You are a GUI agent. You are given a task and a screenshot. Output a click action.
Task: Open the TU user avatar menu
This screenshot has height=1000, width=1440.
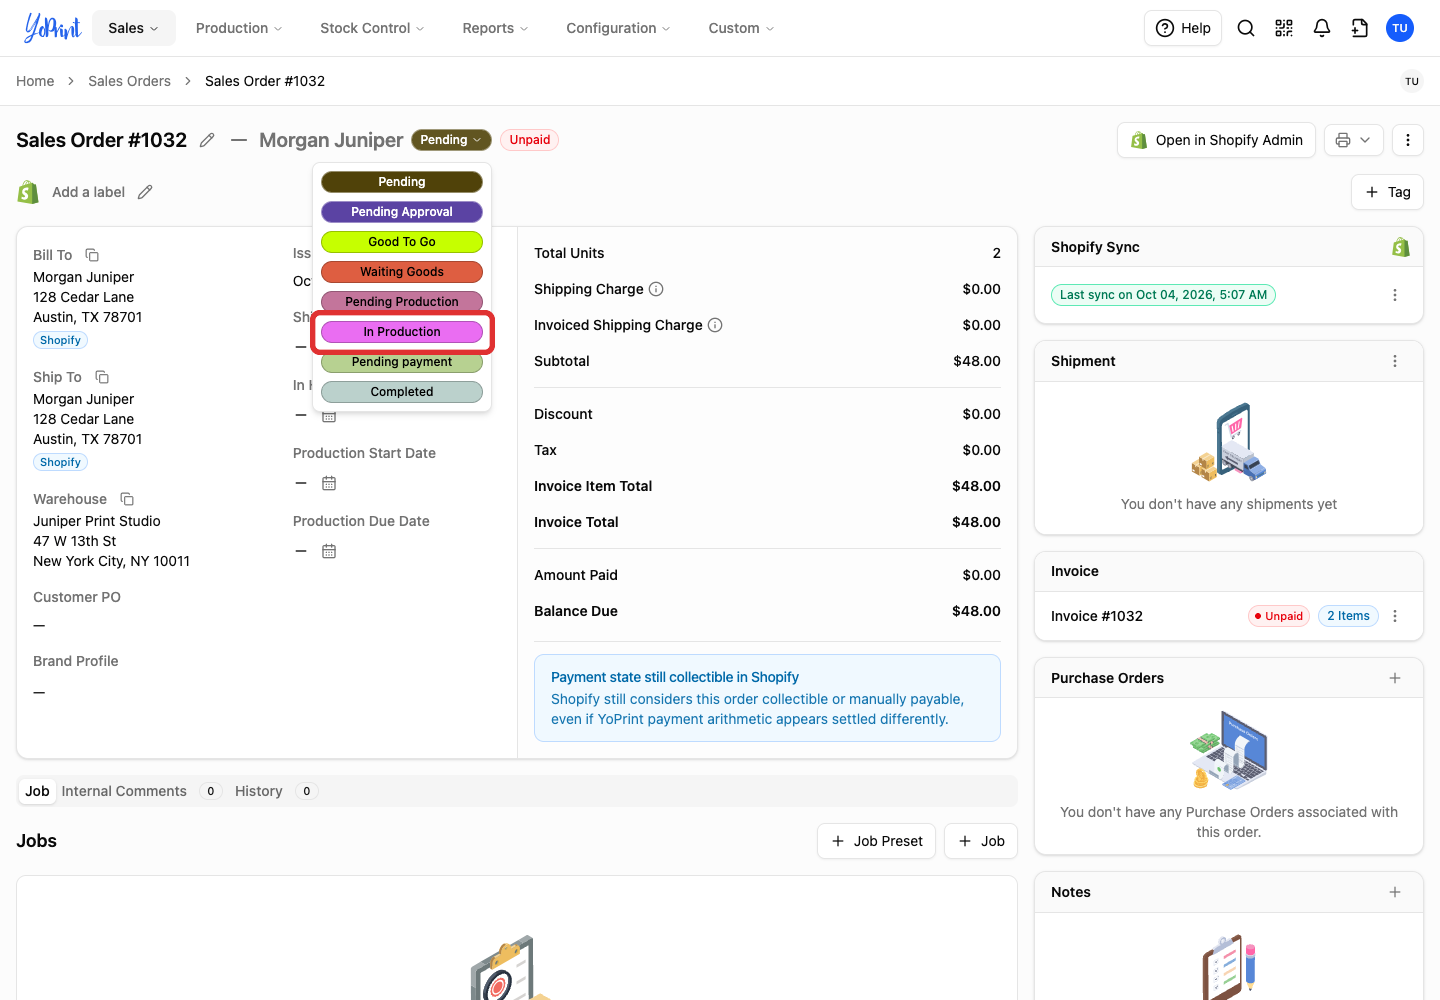click(x=1400, y=28)
